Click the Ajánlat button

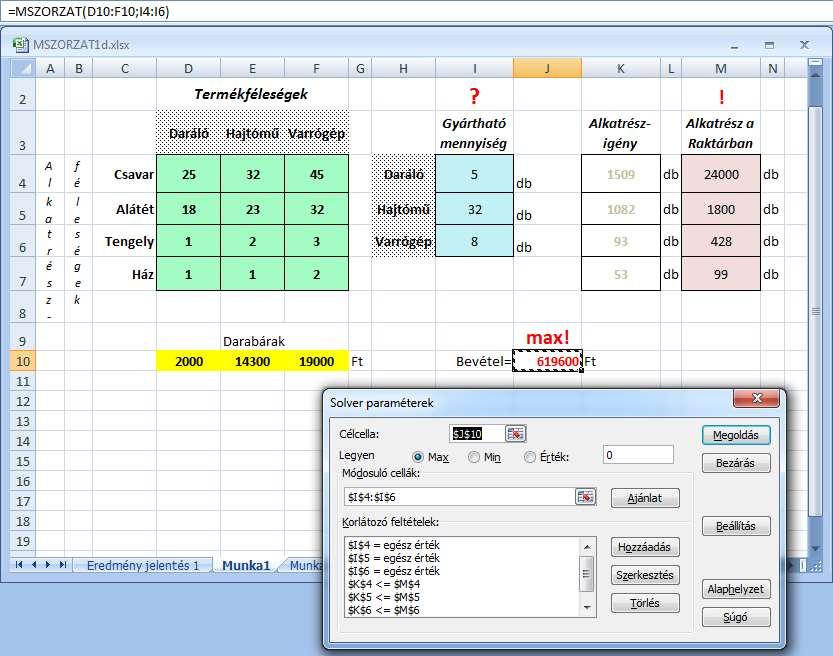click(645, 498)
